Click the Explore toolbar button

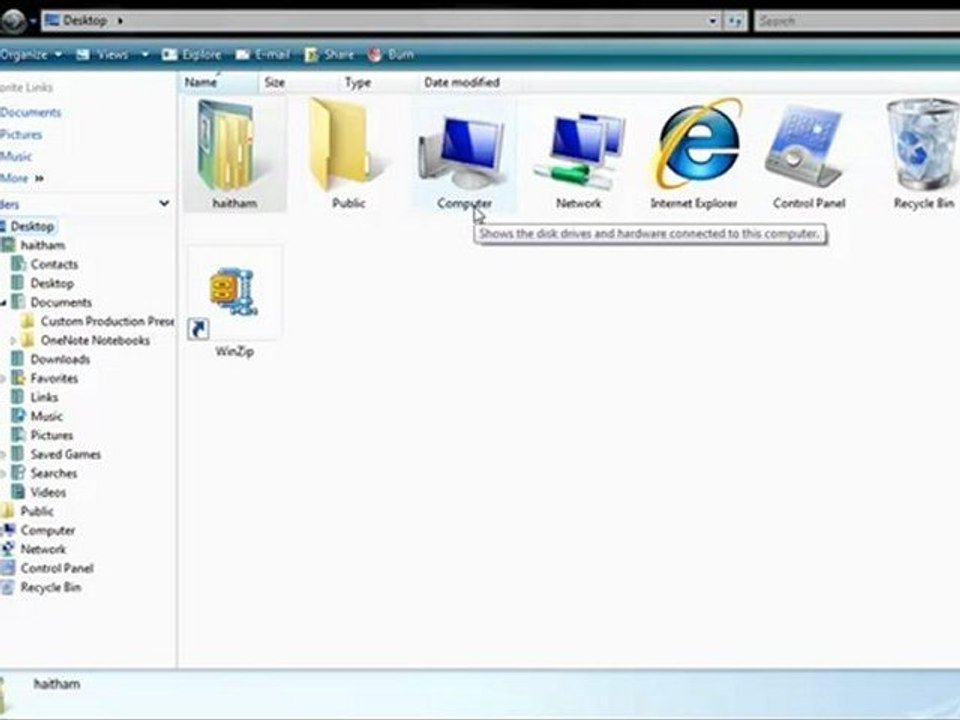point(191,54)
